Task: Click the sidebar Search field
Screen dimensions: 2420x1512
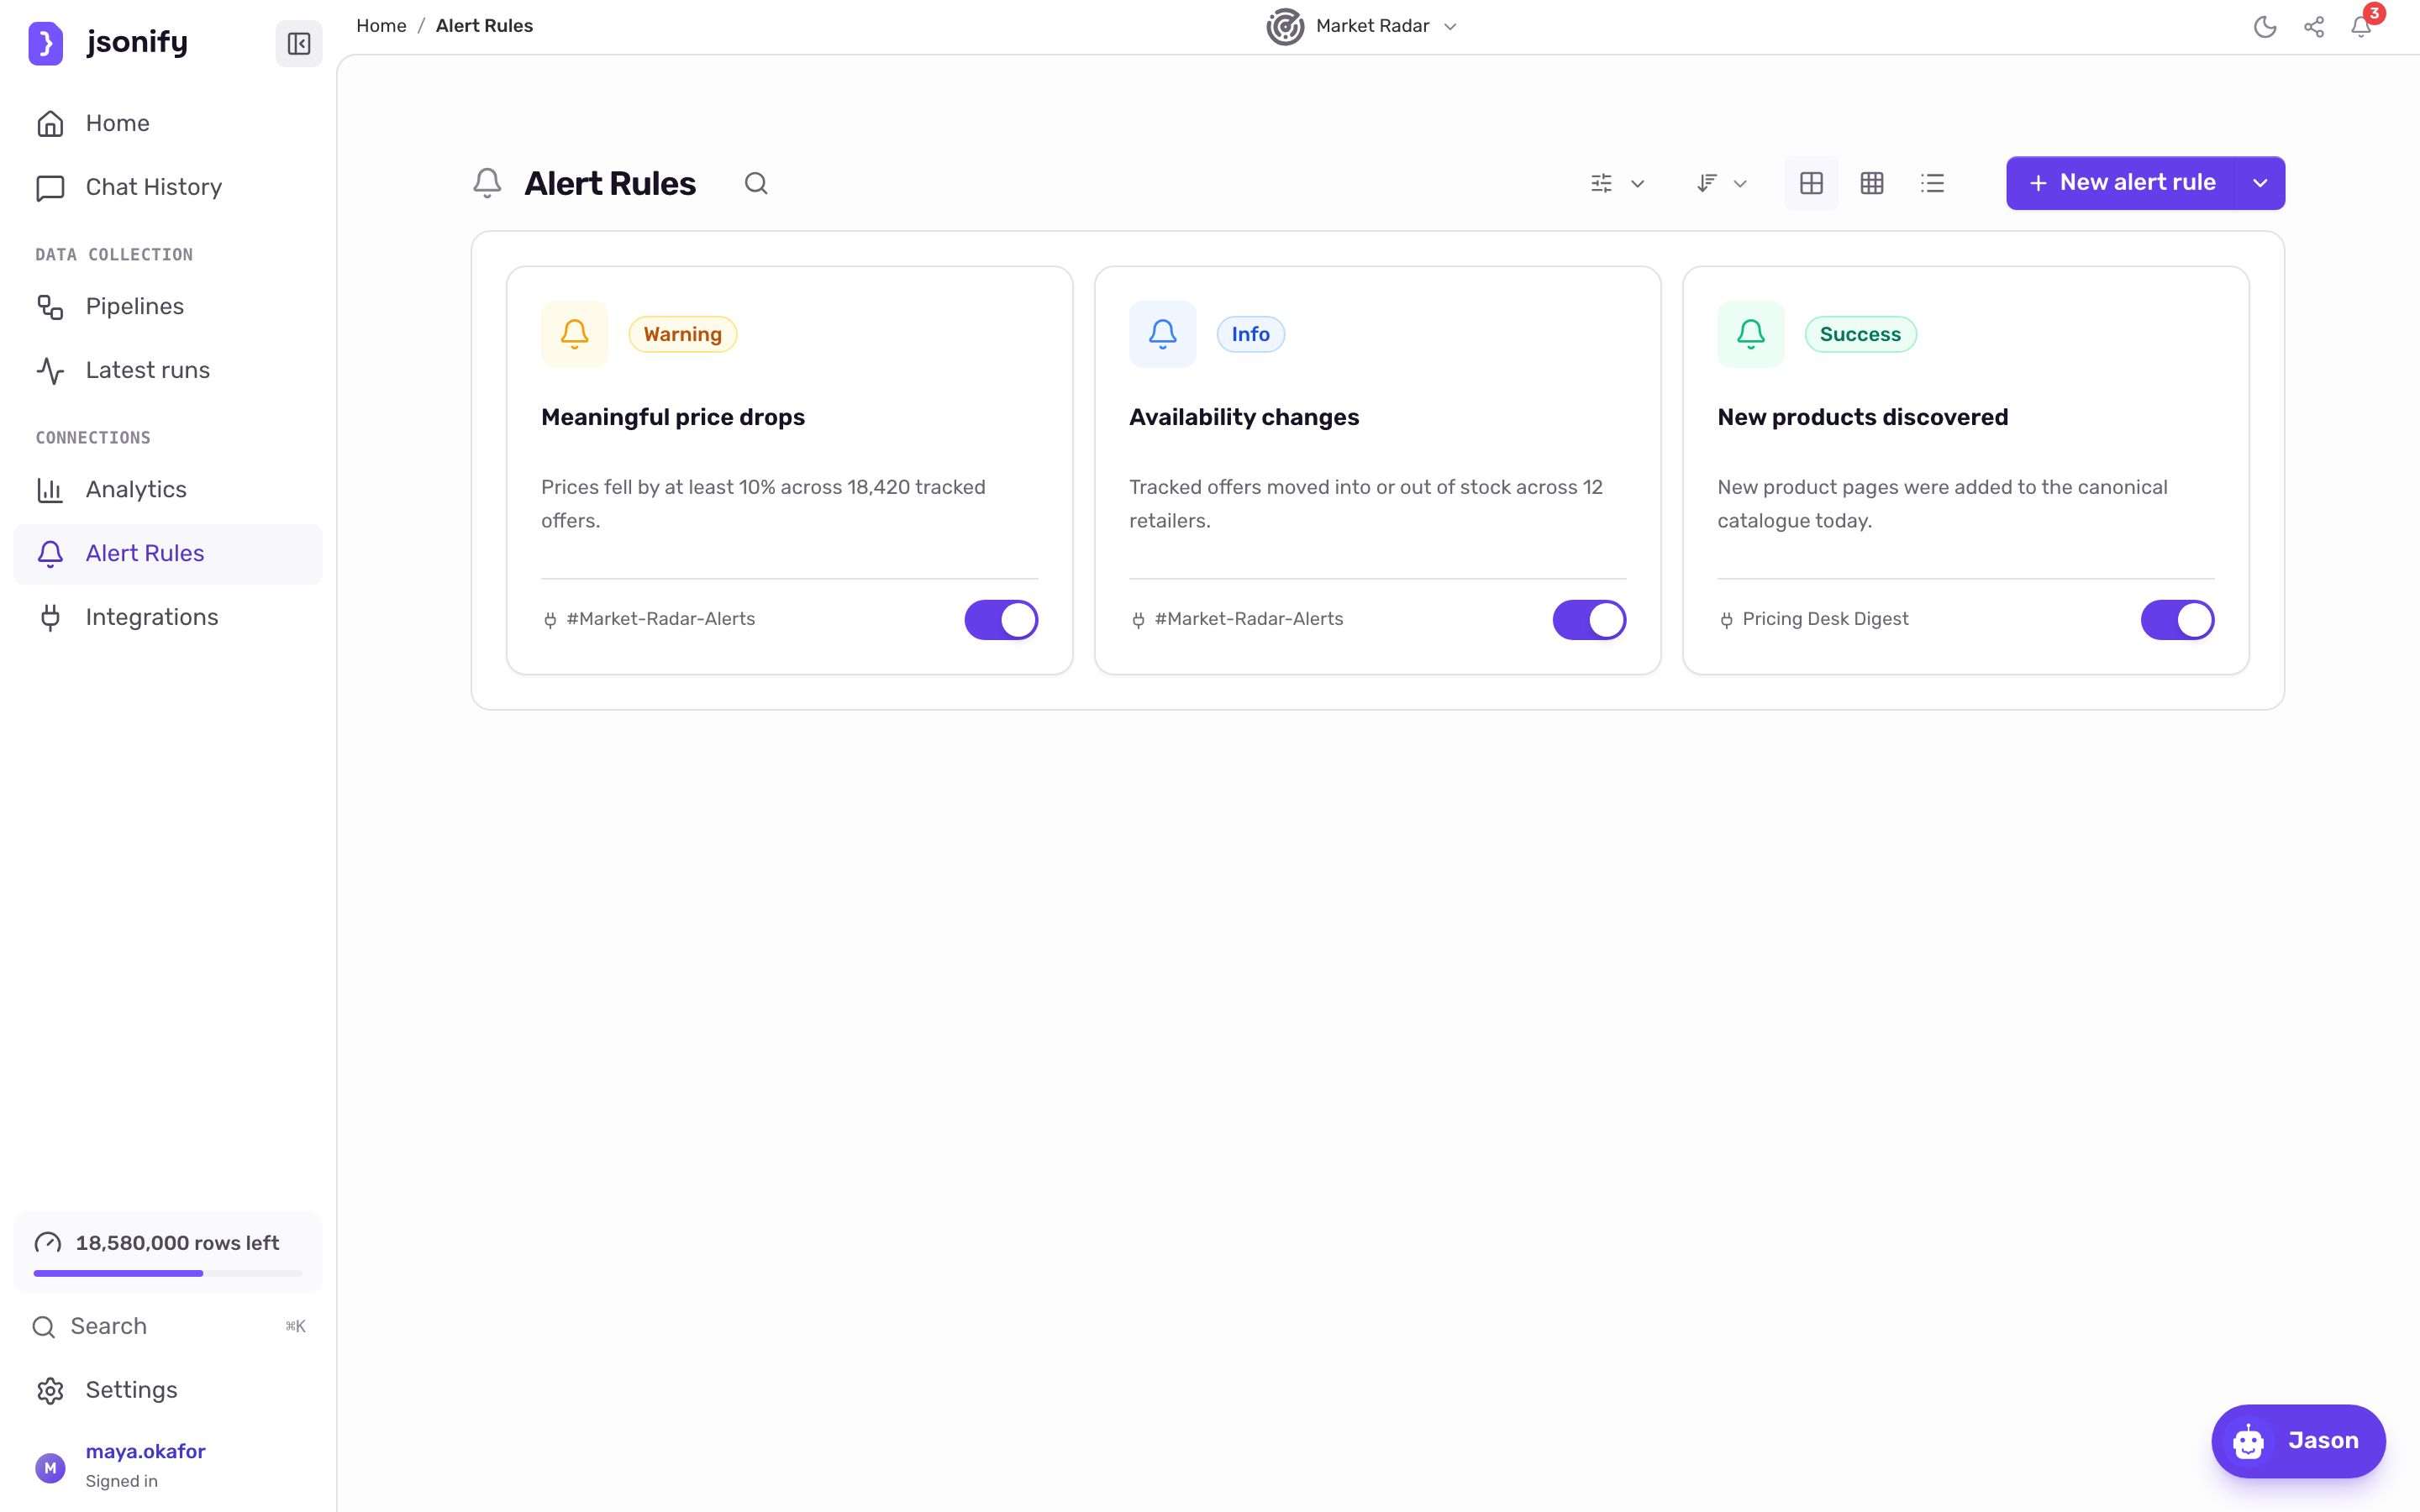Action: click(x=168, y=1326)
